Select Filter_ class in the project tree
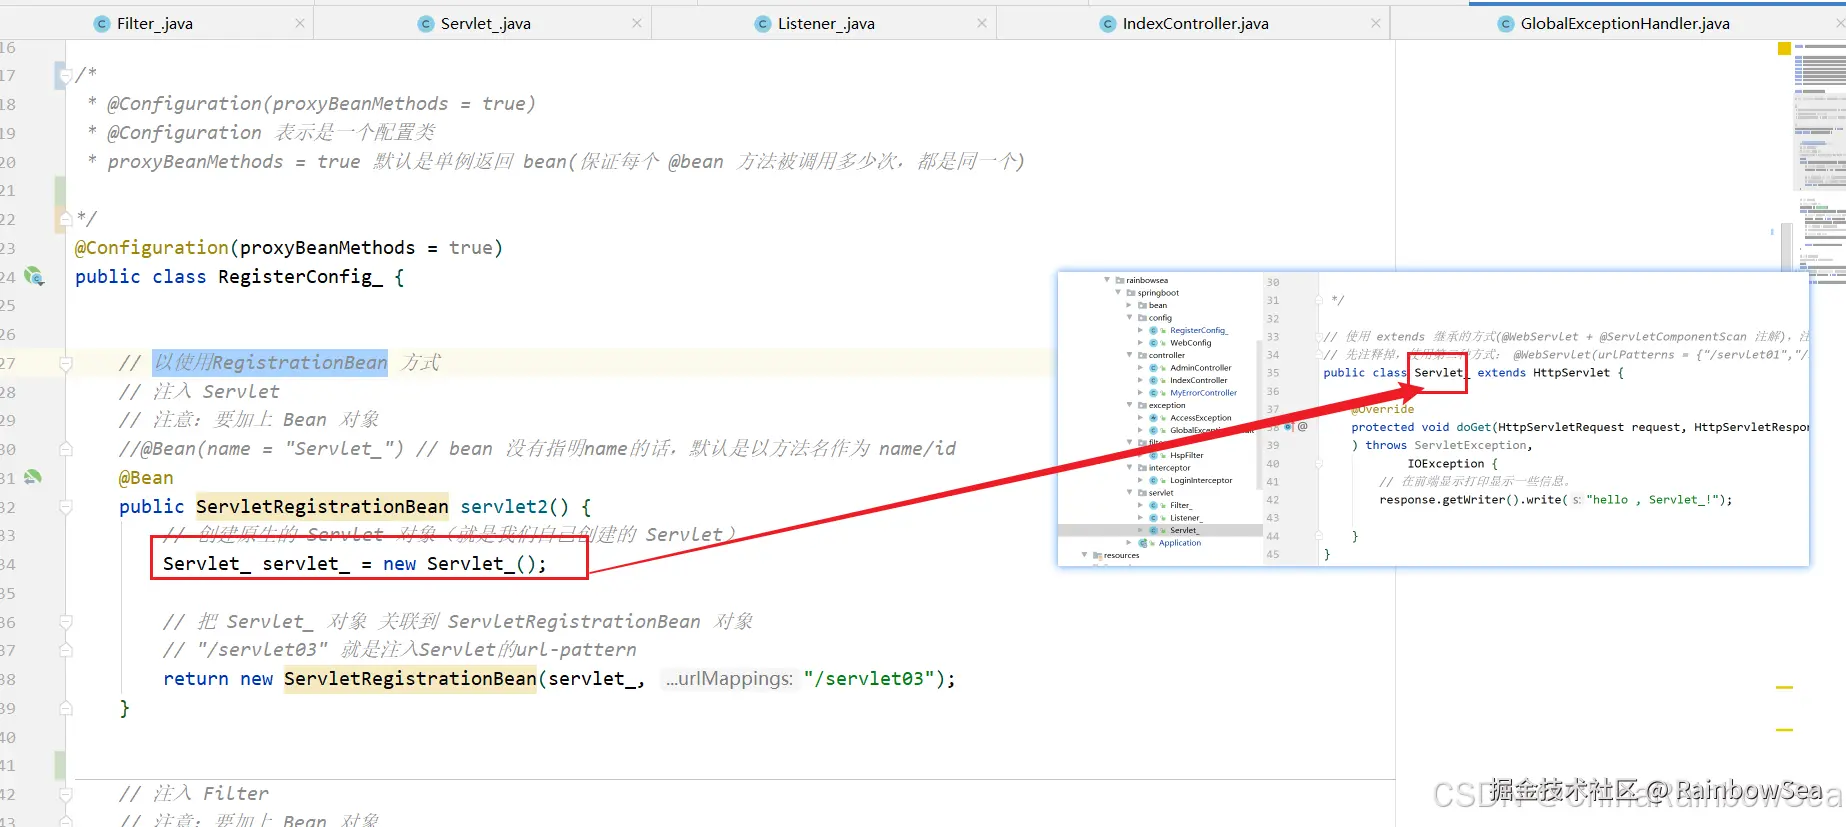1846x827 pixels. 1180,505
